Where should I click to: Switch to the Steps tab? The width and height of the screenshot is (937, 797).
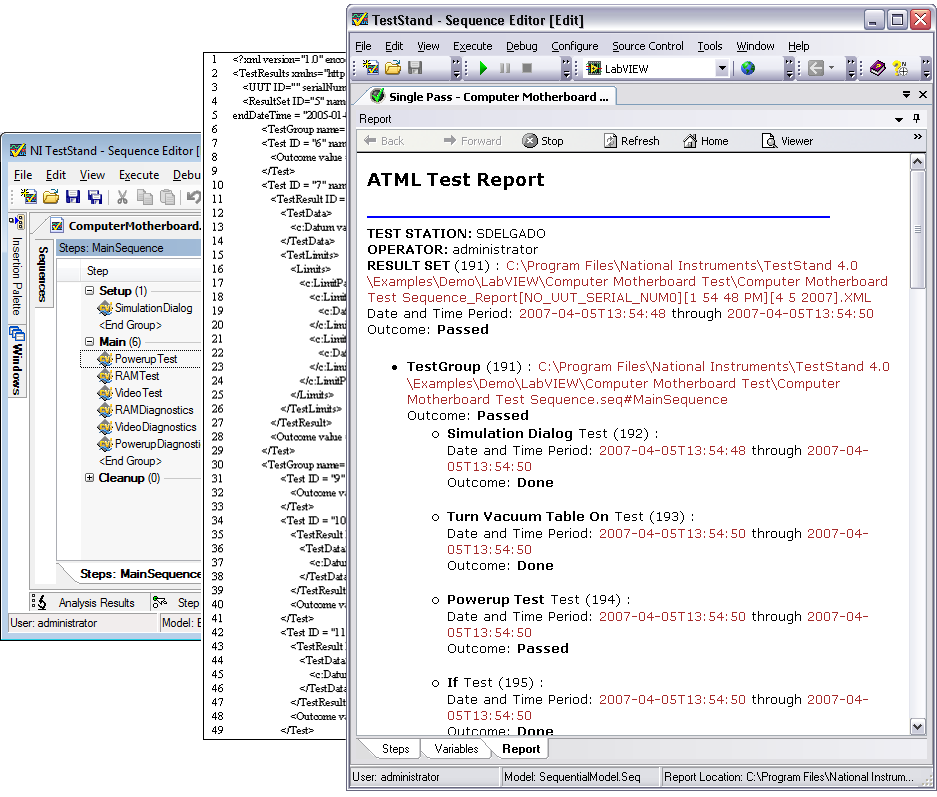point(395,749)
